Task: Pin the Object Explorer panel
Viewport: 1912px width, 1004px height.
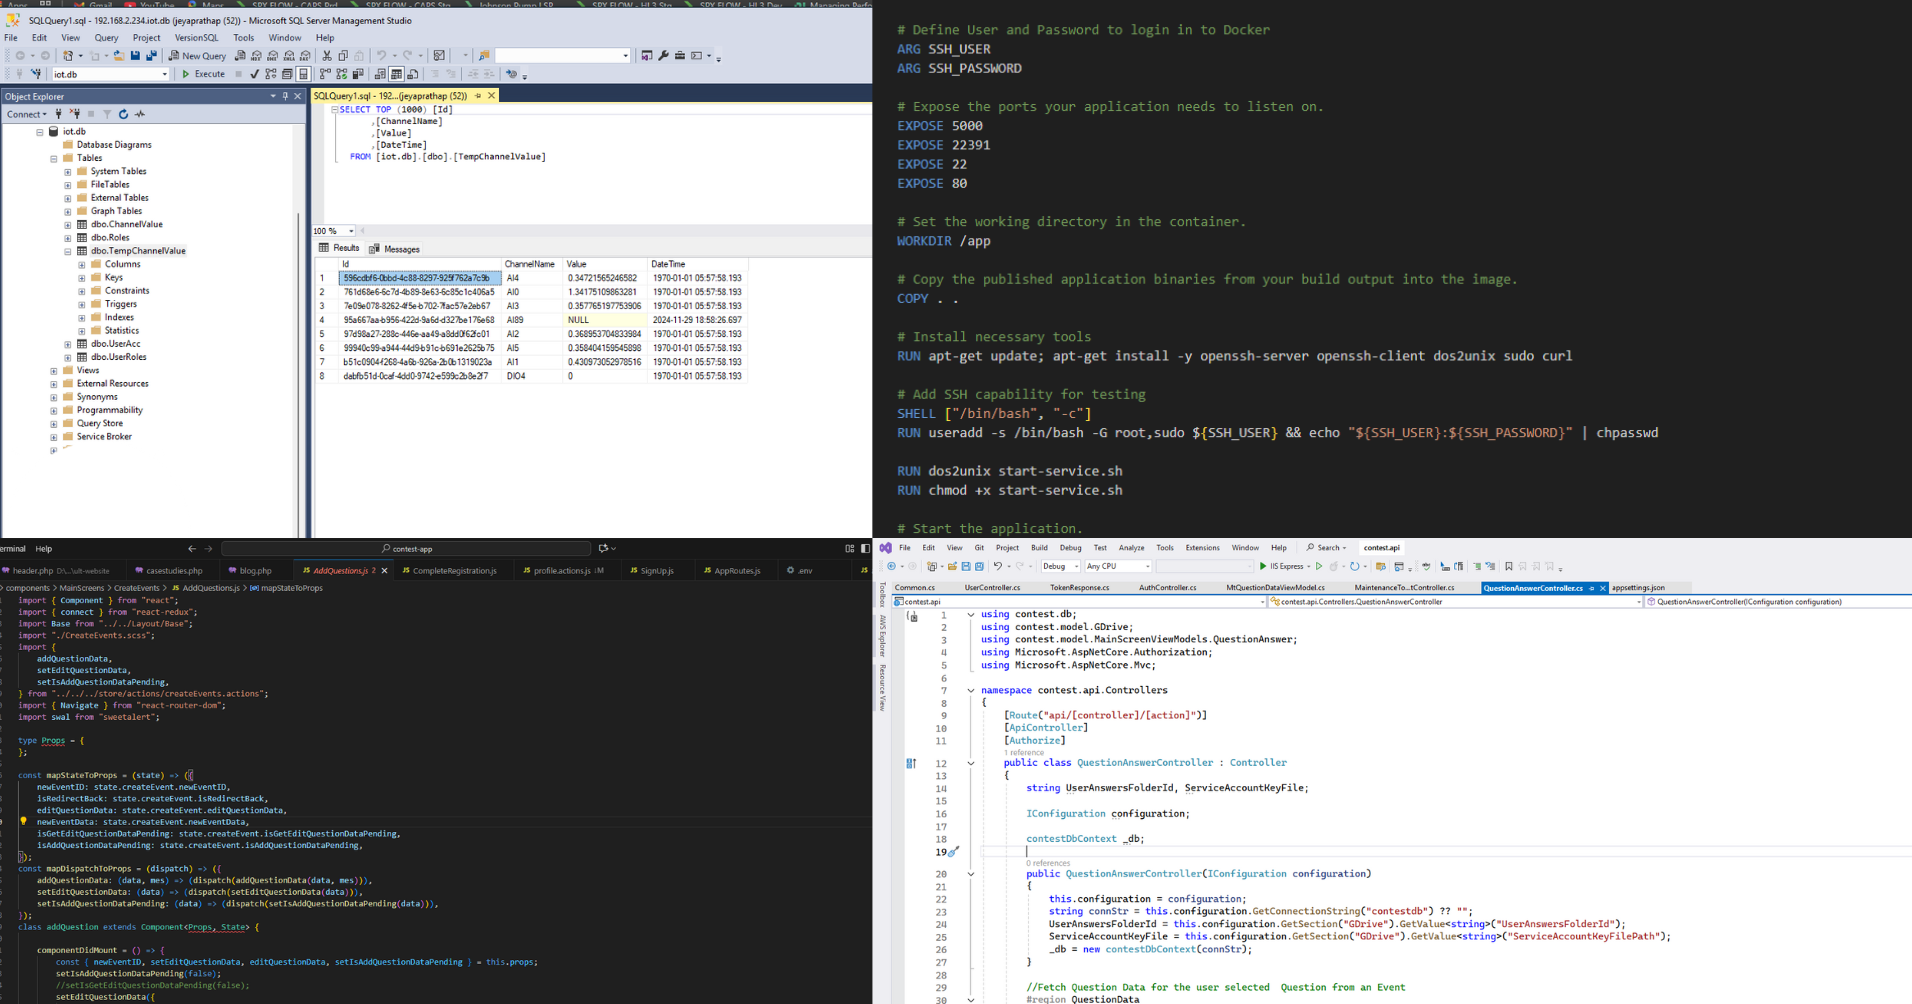Action: click(285, 97)
